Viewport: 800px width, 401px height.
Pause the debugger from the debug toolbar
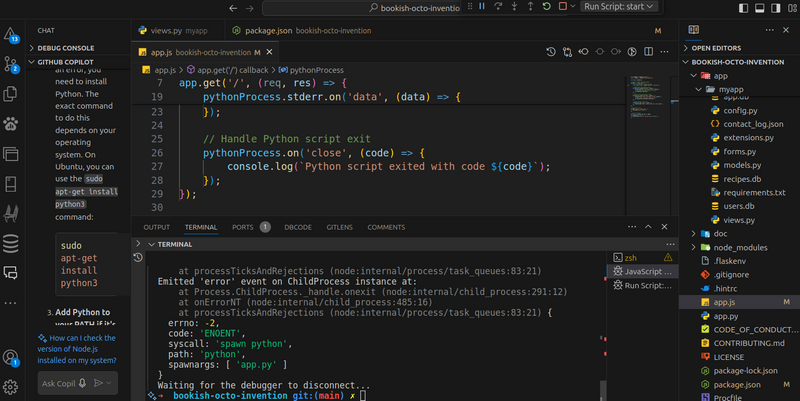pos(482,7)
